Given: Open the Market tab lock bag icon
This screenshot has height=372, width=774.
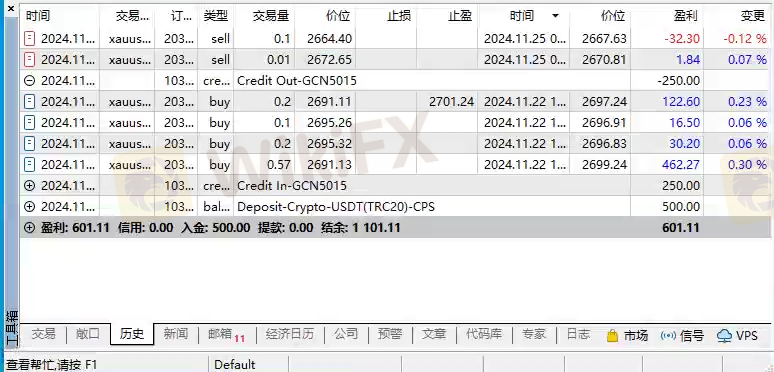Looking at the screenshot, I should pyautogui.click(x=612, y=335).
